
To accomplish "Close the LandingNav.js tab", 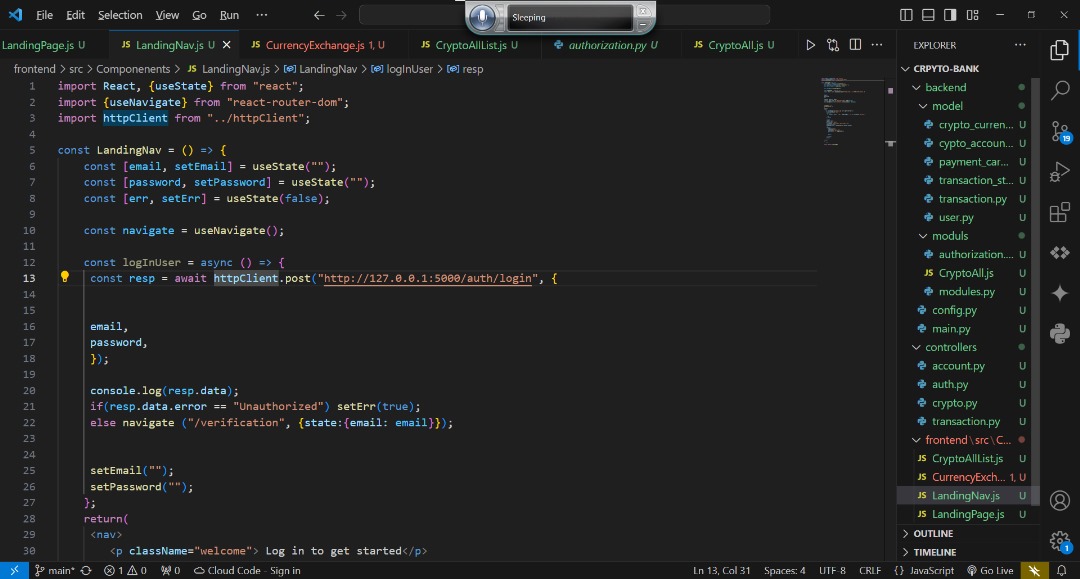I will click(x=227, y=45).
